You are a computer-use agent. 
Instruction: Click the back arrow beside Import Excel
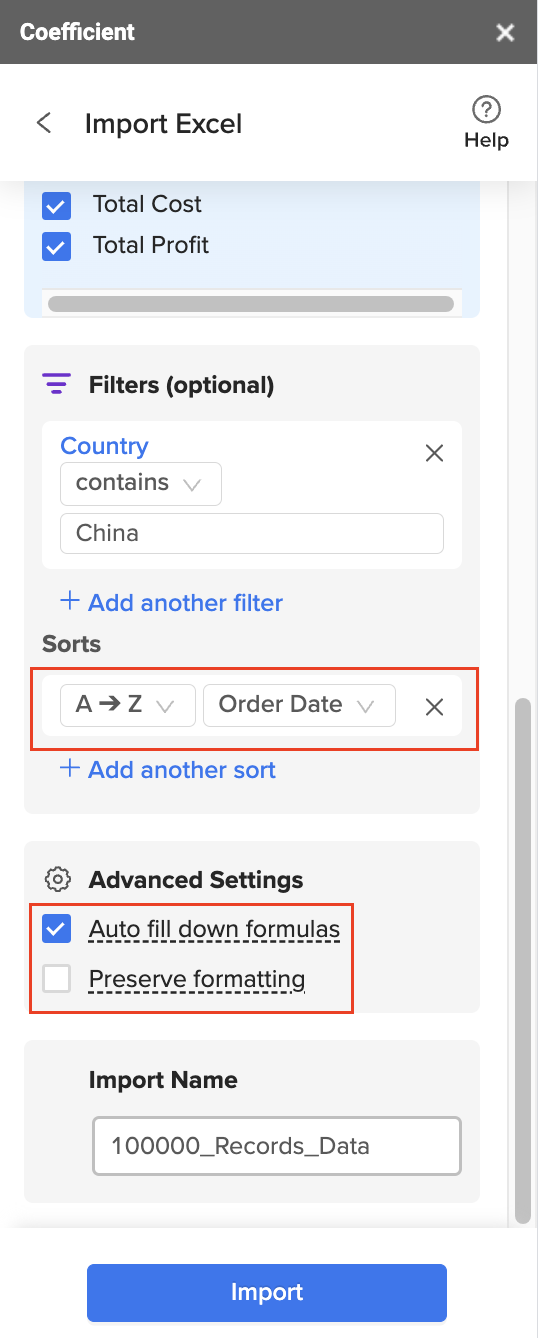click(x=43, y=123)
